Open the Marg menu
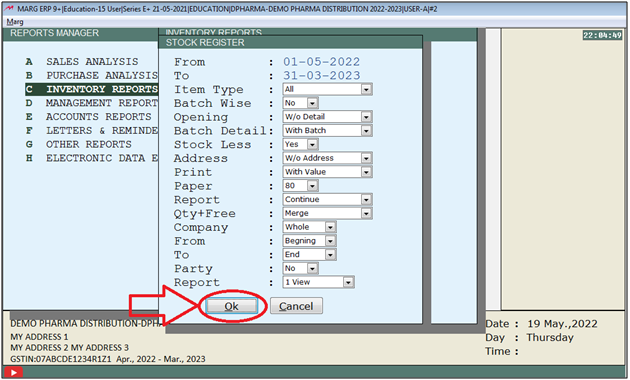Image resolution: width=630 pixels, height=380 pixels. 15,22
